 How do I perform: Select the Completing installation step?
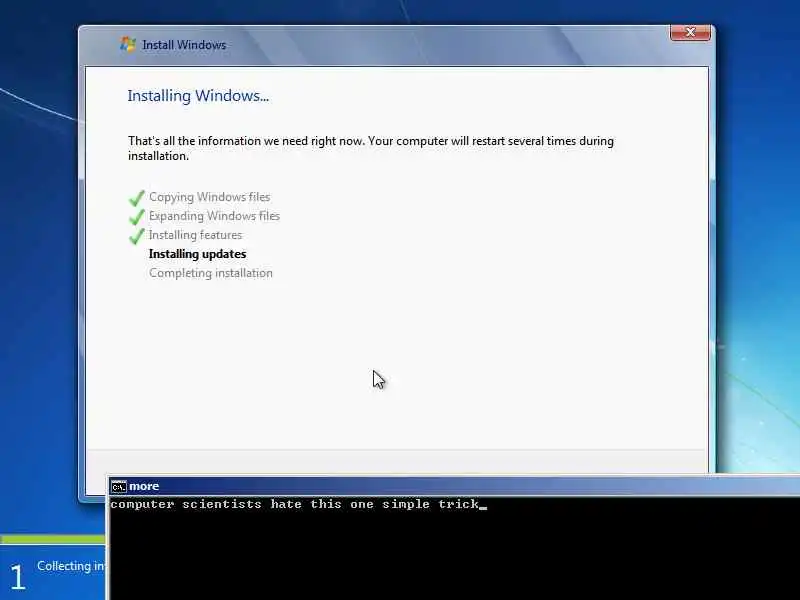tap(211, 273)
